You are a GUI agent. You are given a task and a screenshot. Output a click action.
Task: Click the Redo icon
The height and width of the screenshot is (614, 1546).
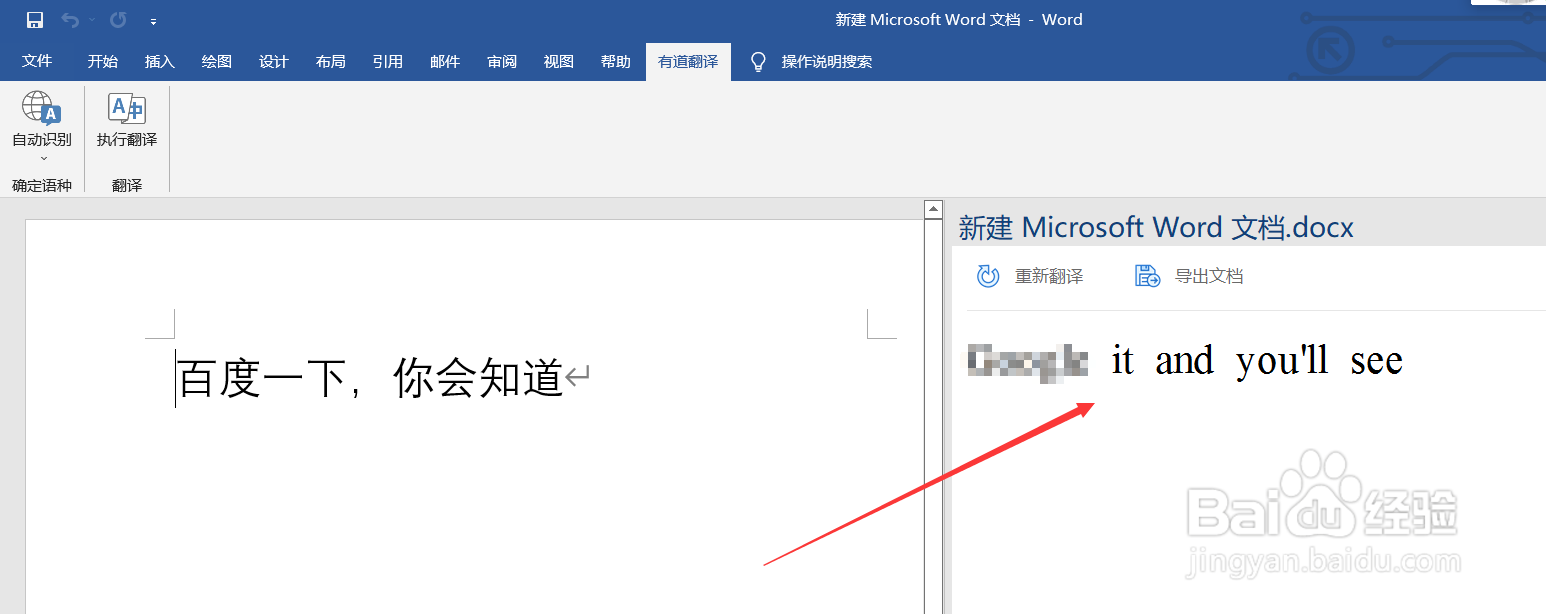click(118, 20)
